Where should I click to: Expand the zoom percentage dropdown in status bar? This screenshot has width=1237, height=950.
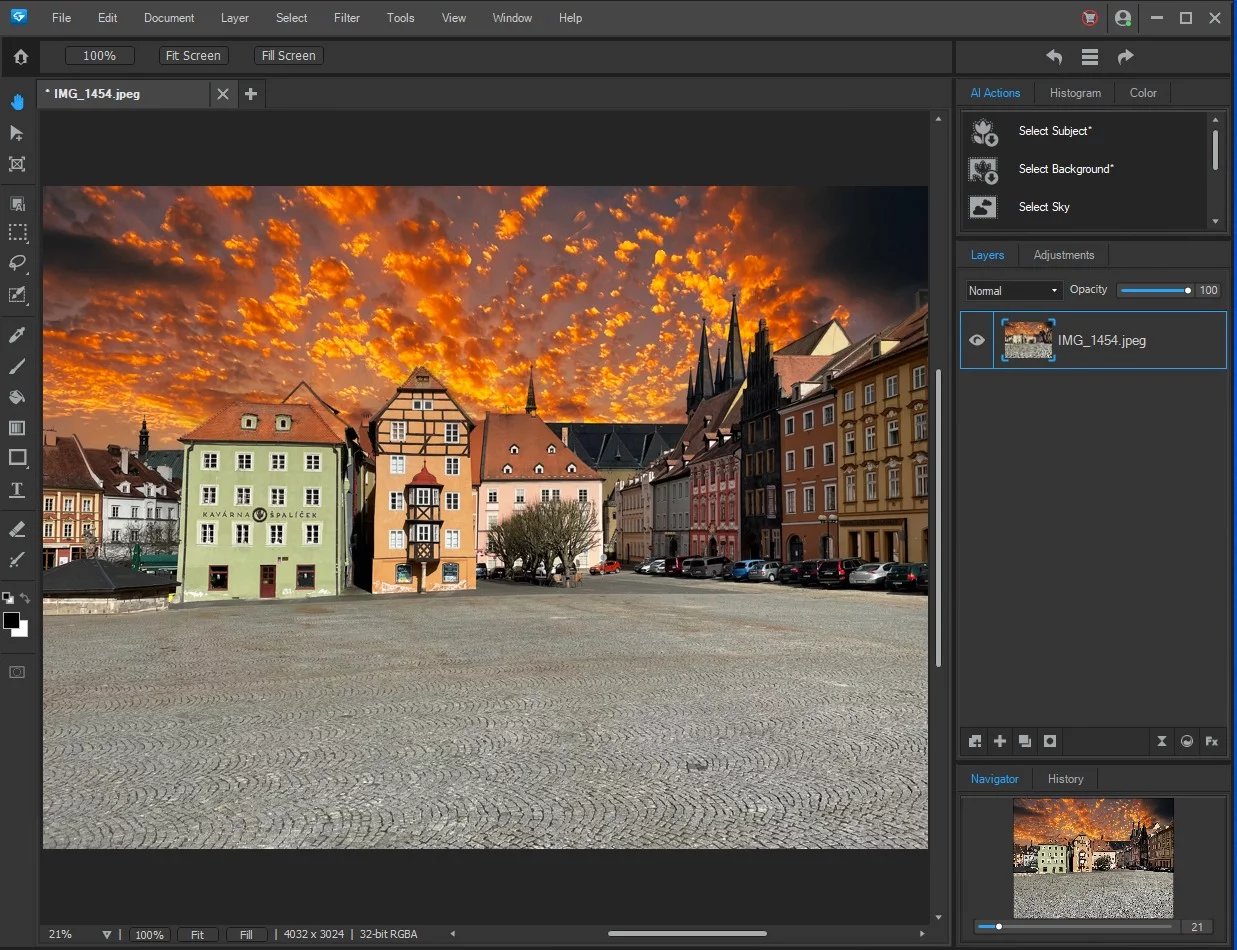tap(105, 934)
